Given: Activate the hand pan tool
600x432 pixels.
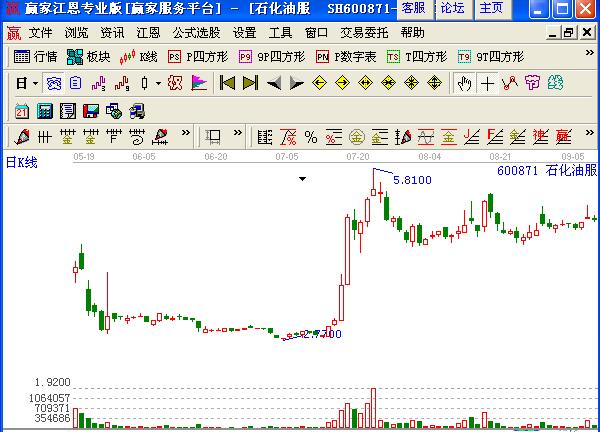Looking at the screenshot, I should click(x=464, y=84).
